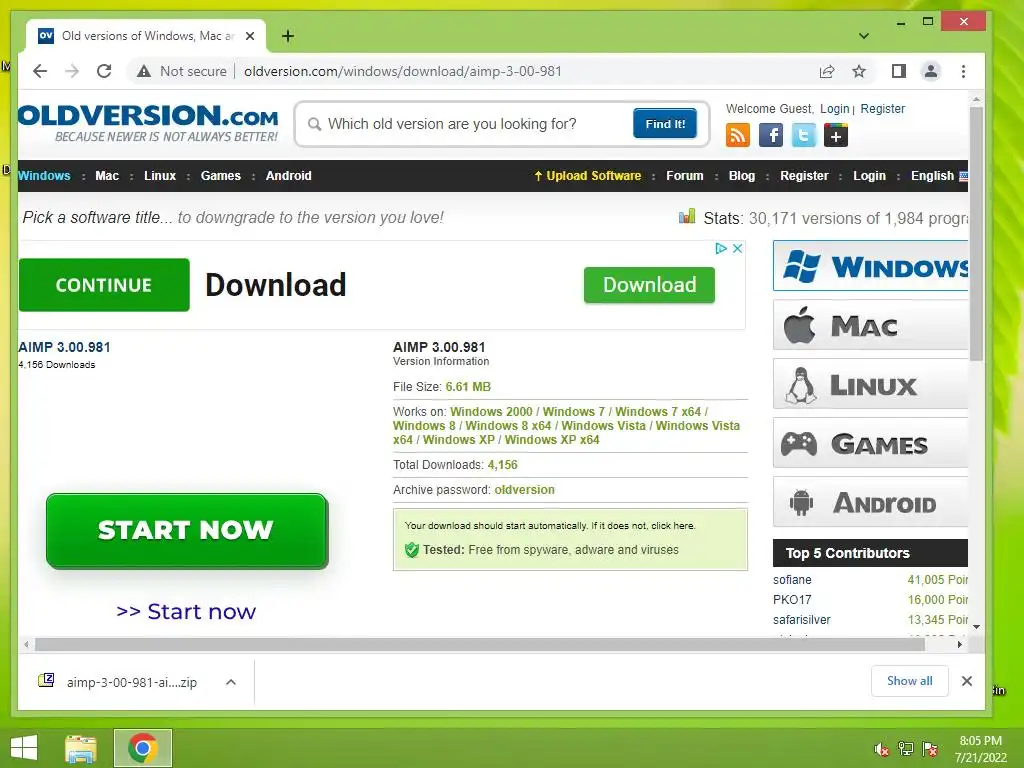Click Login in the black nav bar
Screen dimensions: 1024x768
tap(869, 176)
